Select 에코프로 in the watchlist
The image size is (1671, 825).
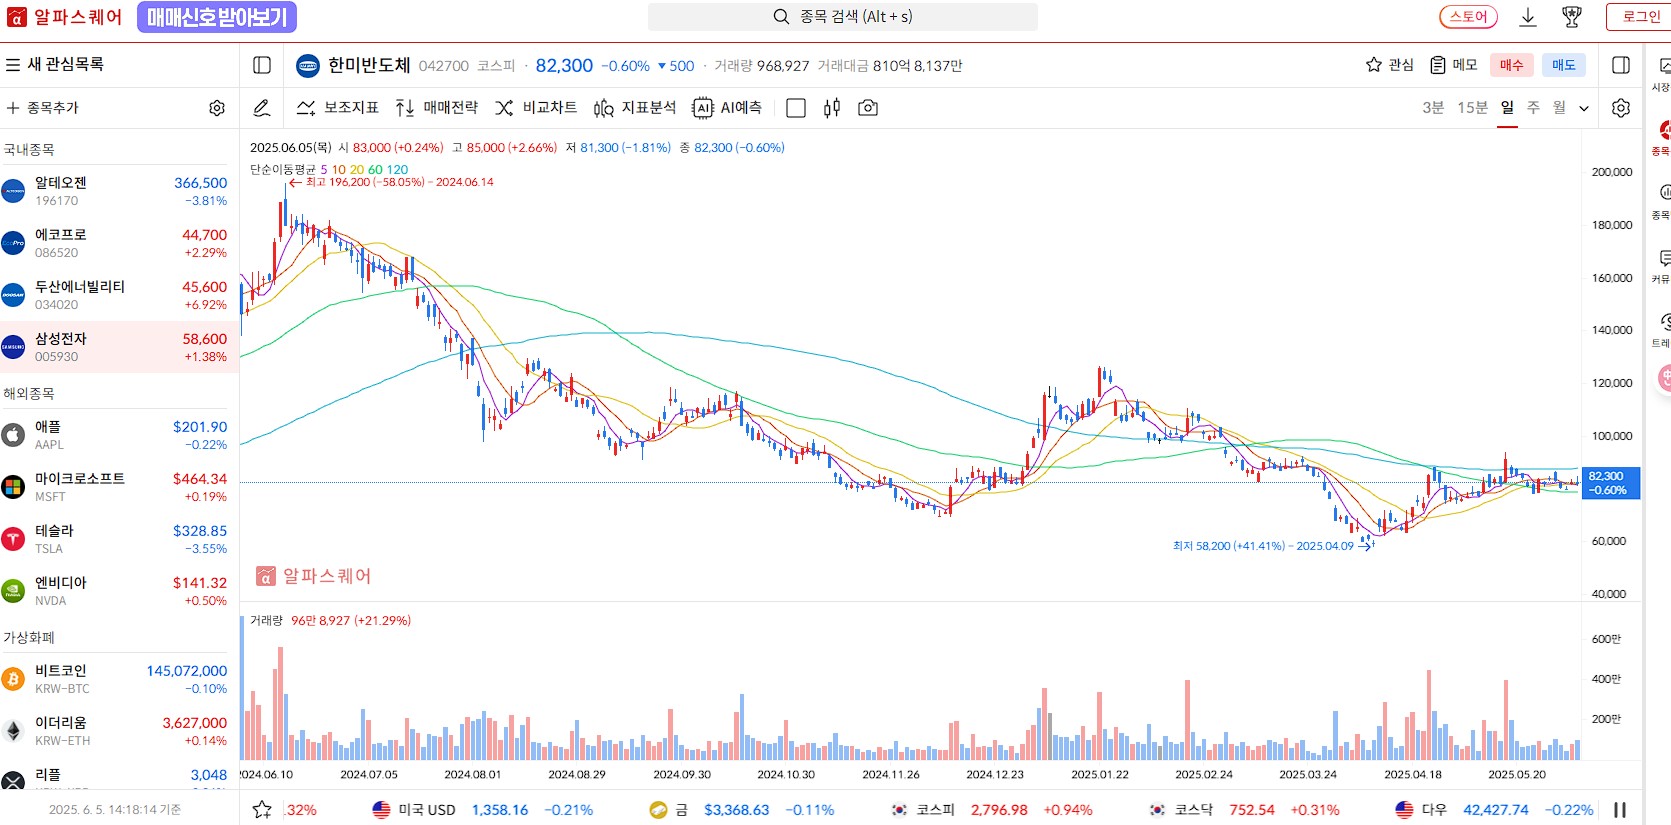[x=118, y=243]
